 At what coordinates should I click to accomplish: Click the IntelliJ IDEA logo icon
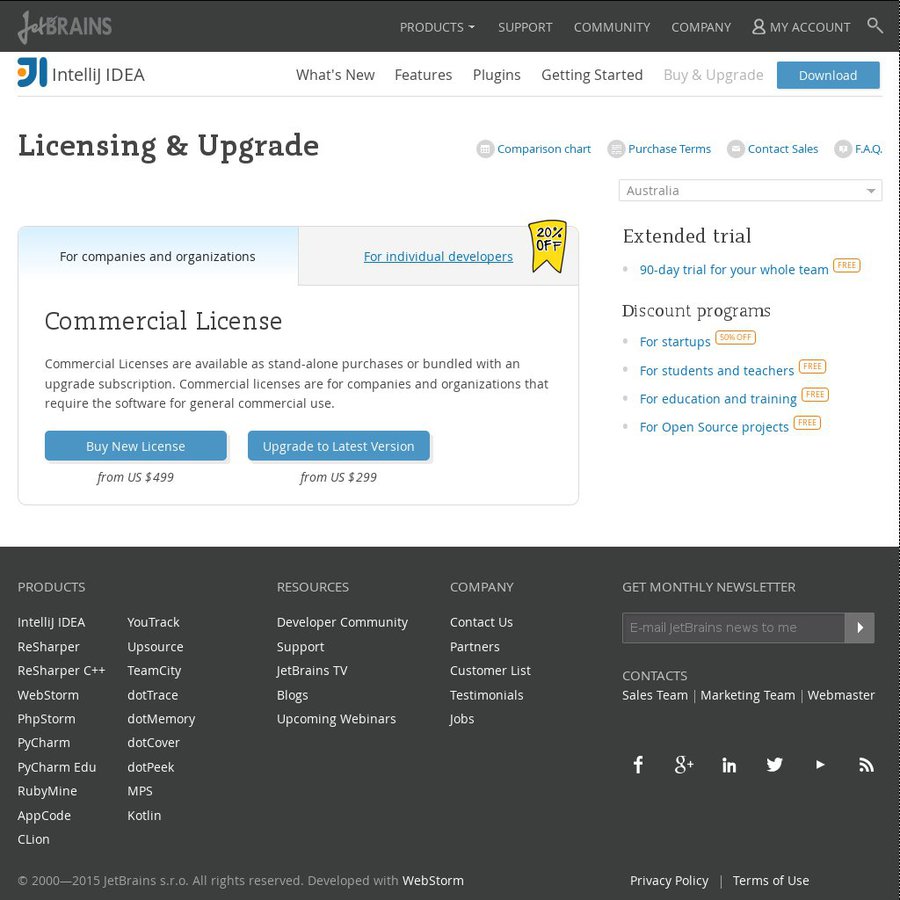[32, 73]
